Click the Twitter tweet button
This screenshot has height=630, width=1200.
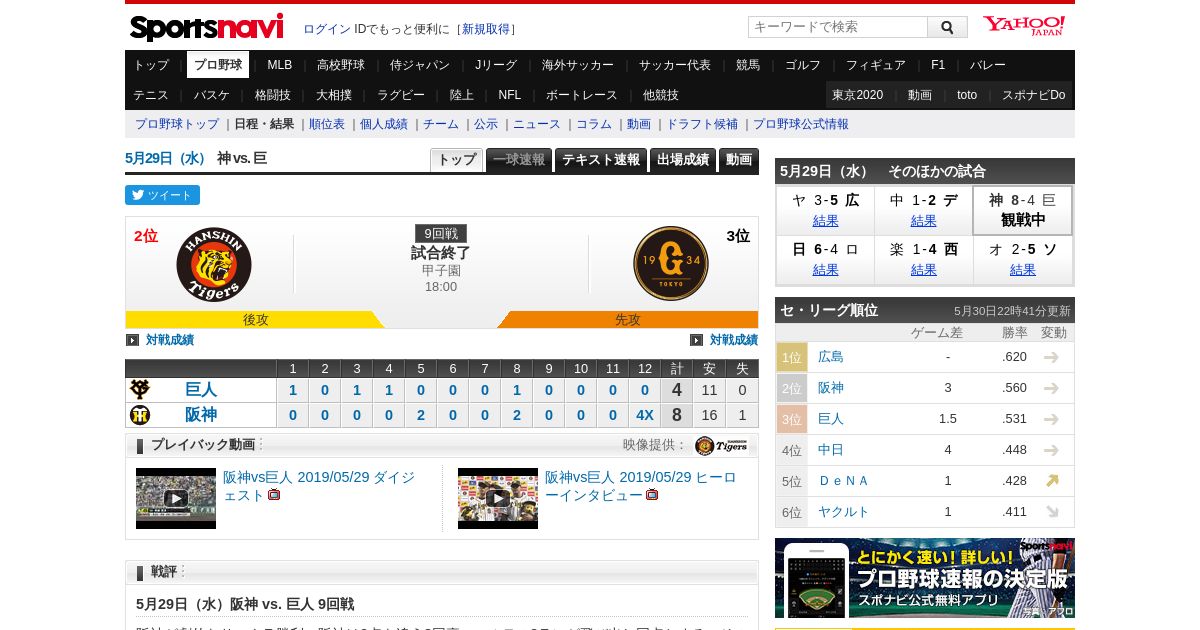[162, 195]
